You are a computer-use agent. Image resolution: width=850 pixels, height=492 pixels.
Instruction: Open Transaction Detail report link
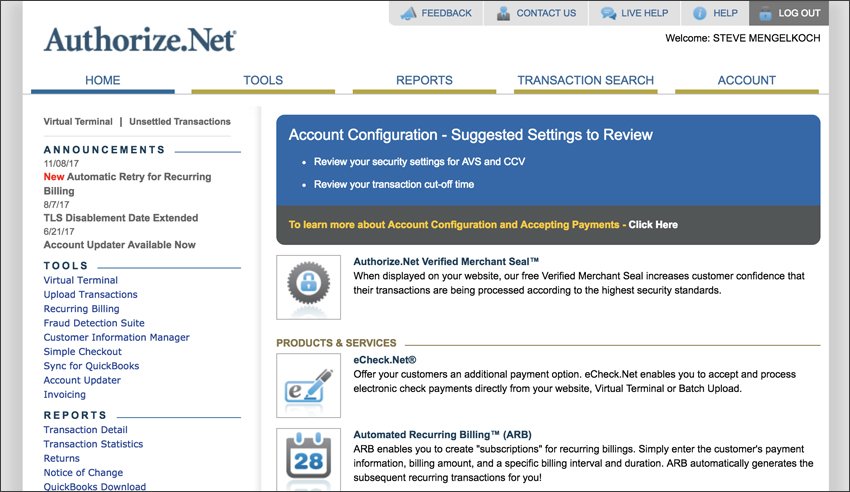86,430
